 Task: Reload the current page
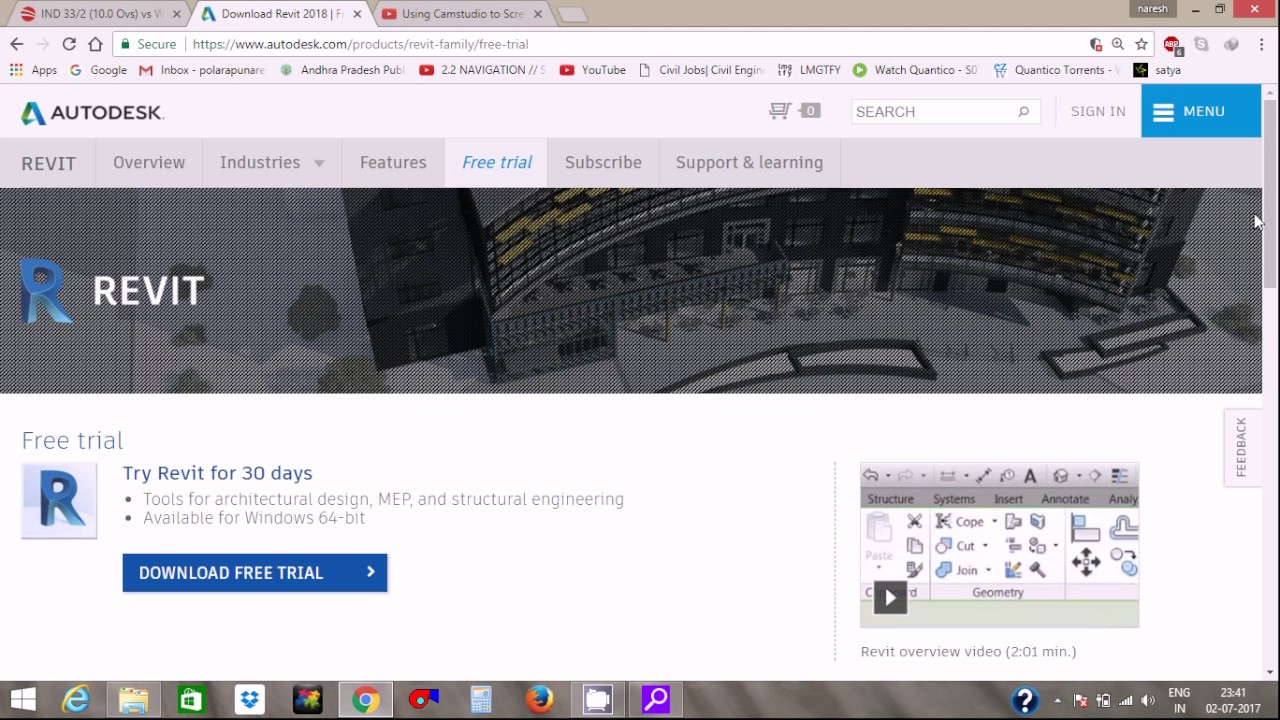(x=69, y=44)
